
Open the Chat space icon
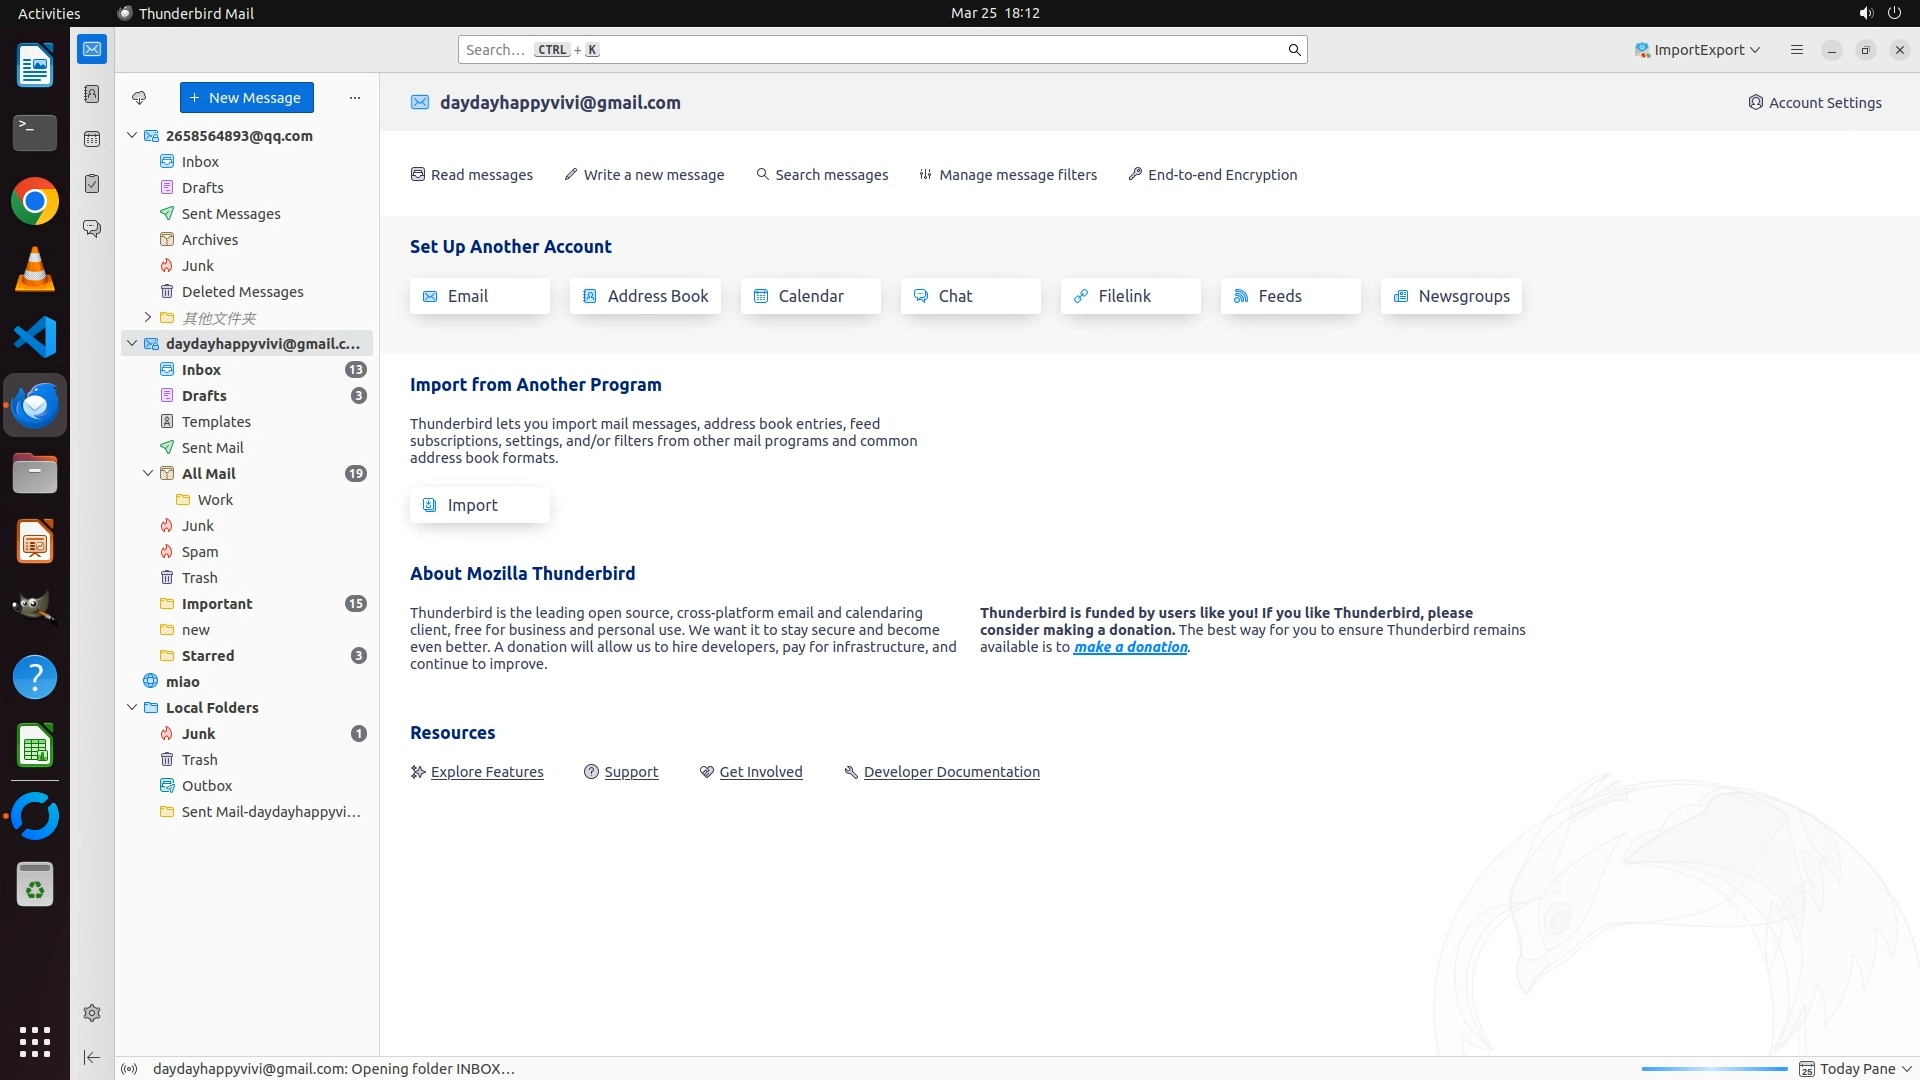[92, 229]
